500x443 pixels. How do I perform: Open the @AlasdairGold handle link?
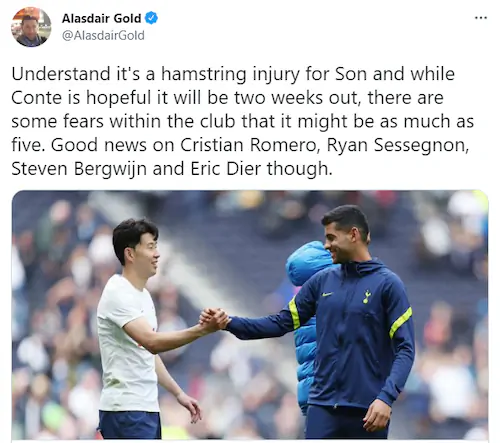103,35
